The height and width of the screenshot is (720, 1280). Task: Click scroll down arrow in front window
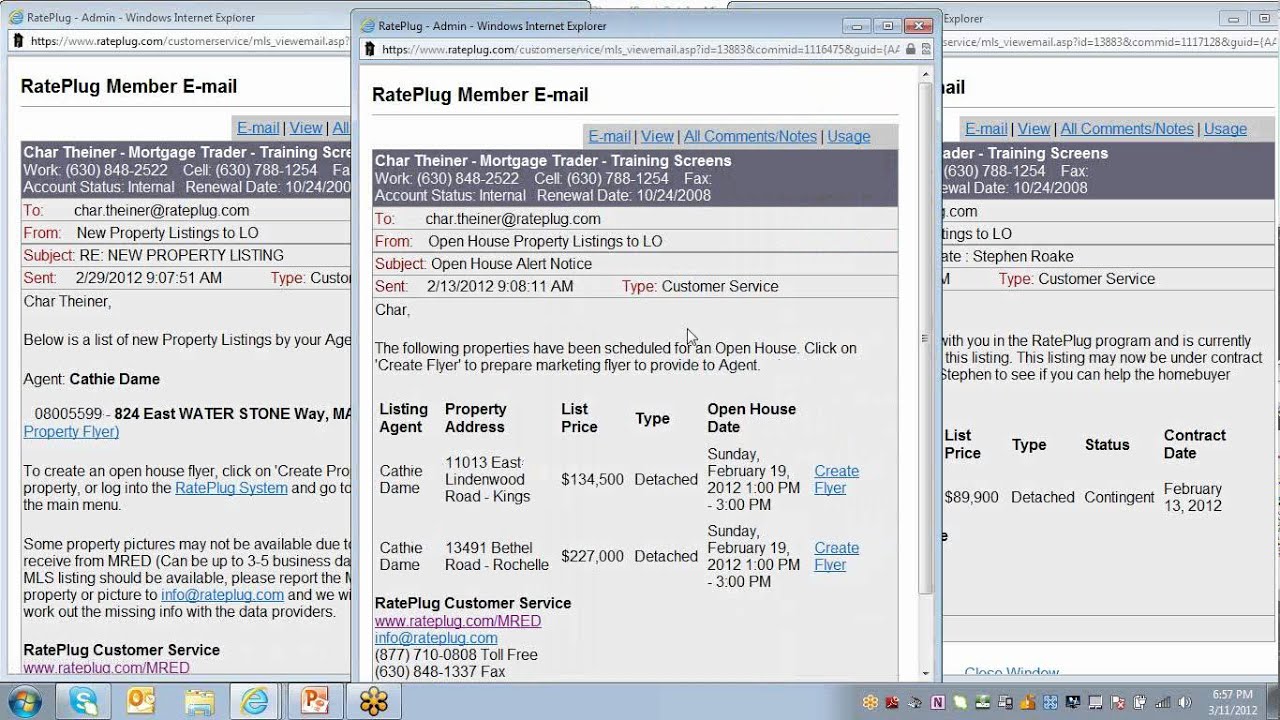[925, 673]
